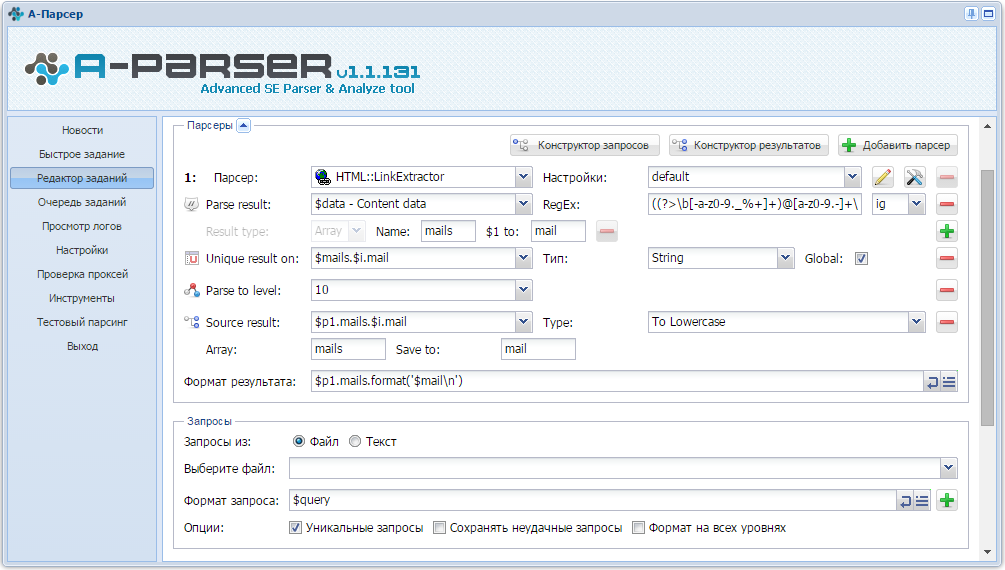Click the Parse result row icon
Viewport: 1005px width, 570px height.
pos(191,204)
